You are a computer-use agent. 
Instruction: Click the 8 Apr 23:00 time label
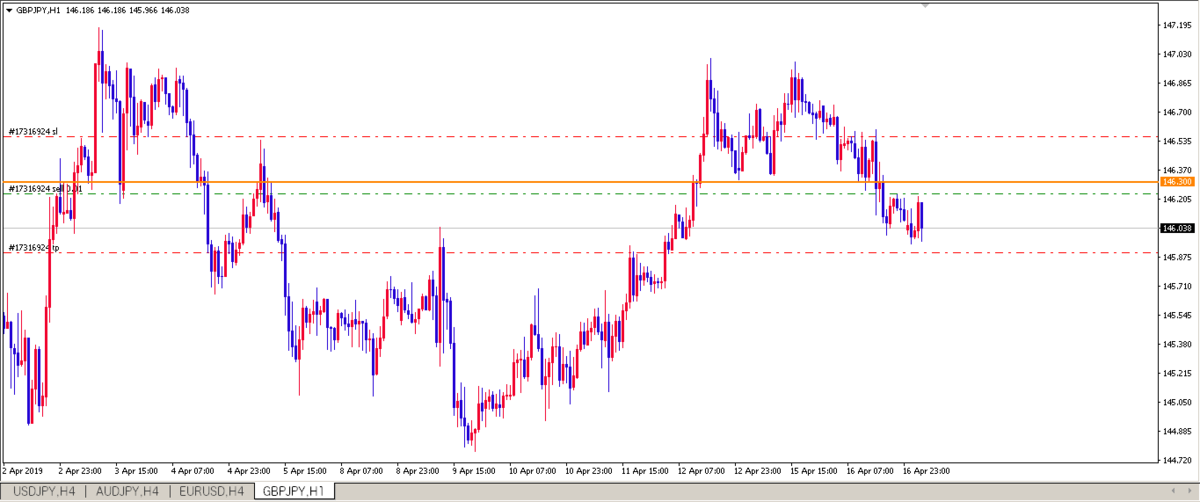[419, 470]
